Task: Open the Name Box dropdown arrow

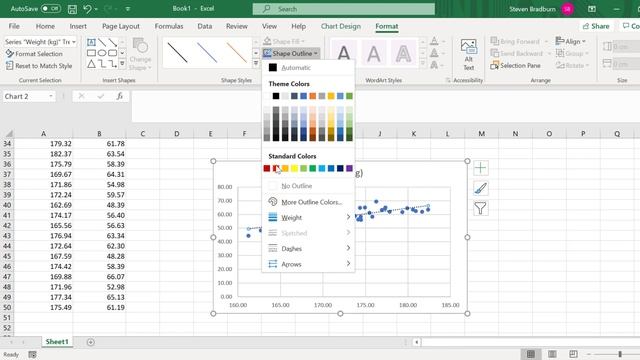Action: point(51,96)
